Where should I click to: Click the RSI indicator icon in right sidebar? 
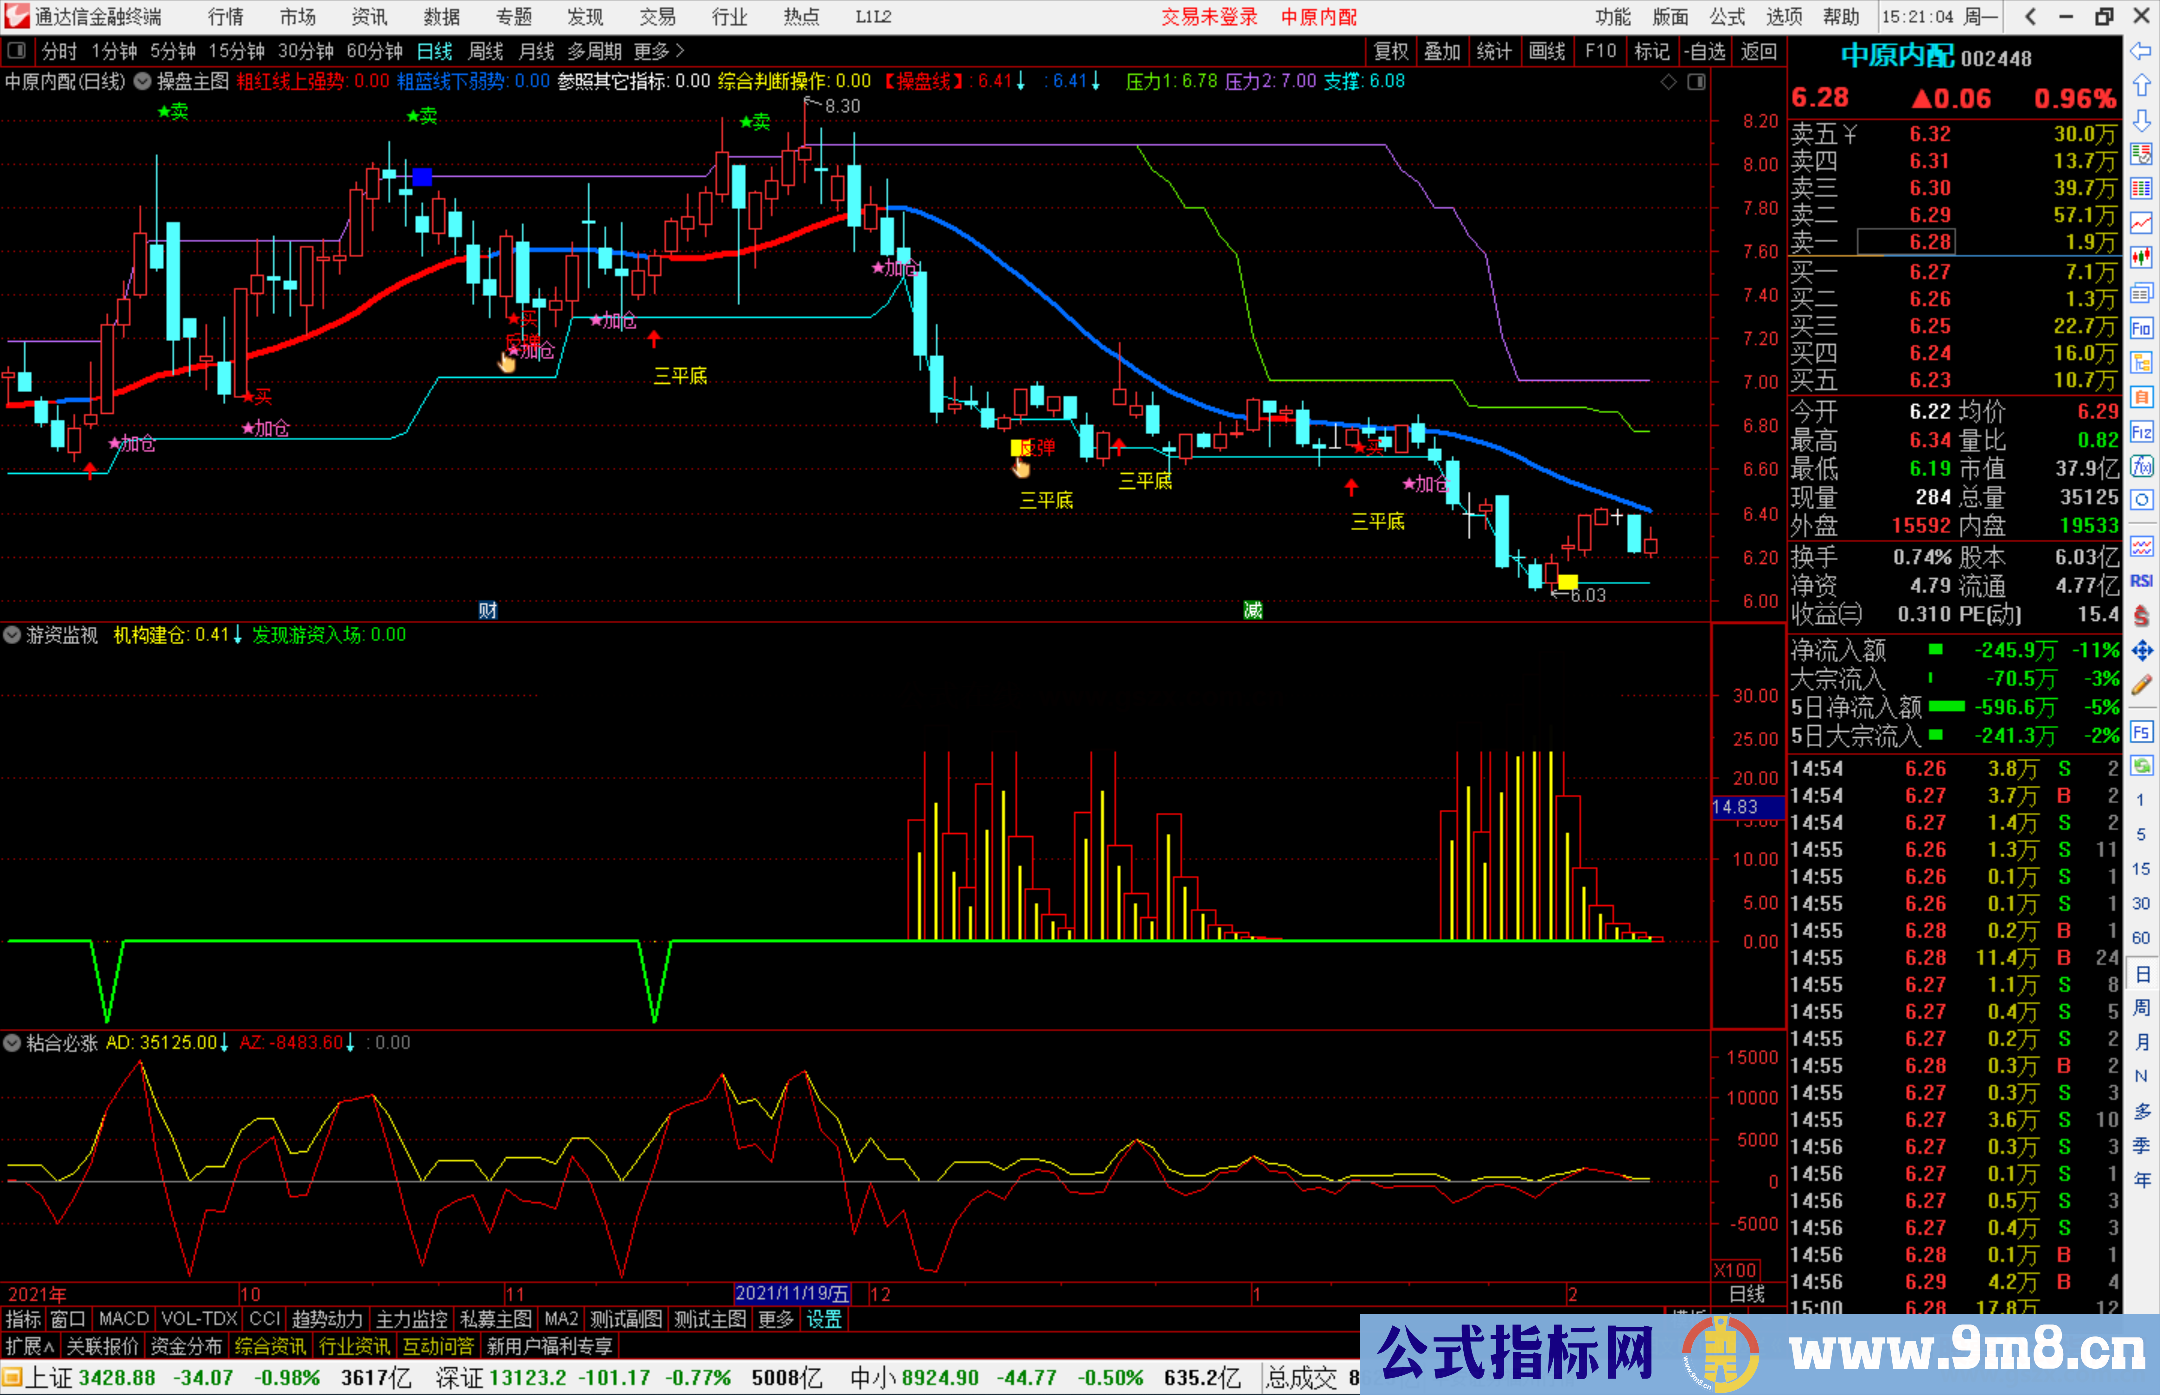pyautogui.click(x=2141, y=581)
